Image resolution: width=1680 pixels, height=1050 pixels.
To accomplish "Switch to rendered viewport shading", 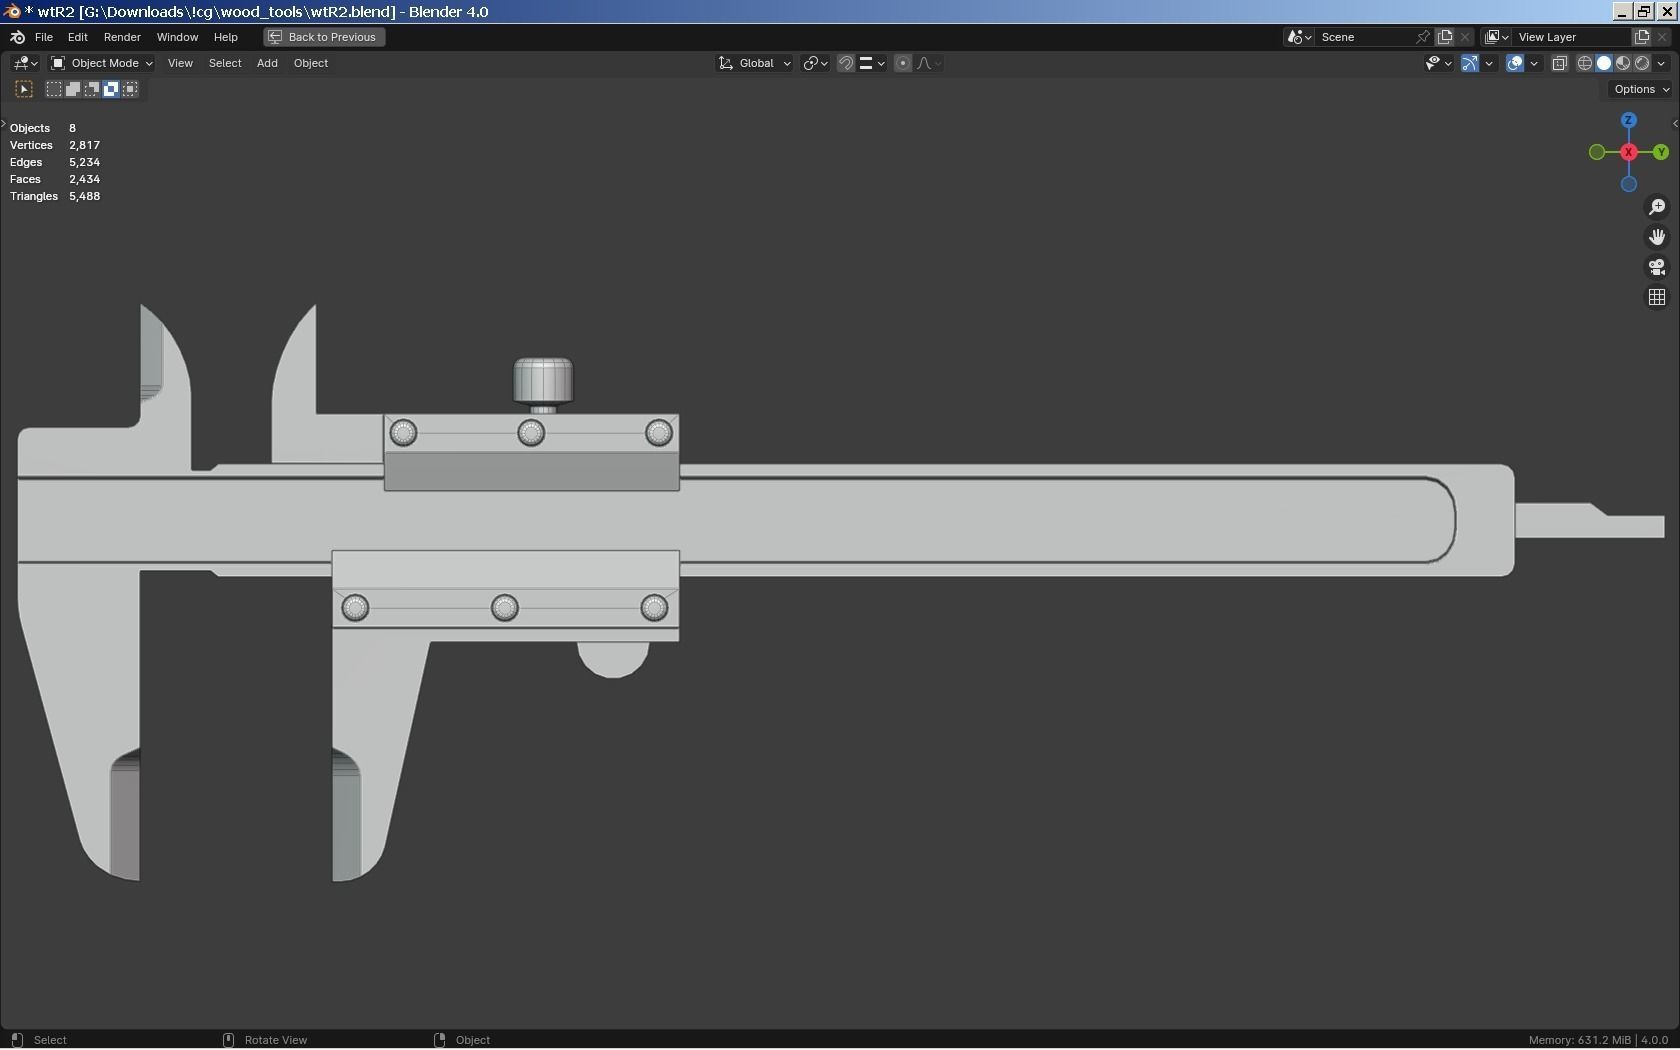I will point(1642,63).
